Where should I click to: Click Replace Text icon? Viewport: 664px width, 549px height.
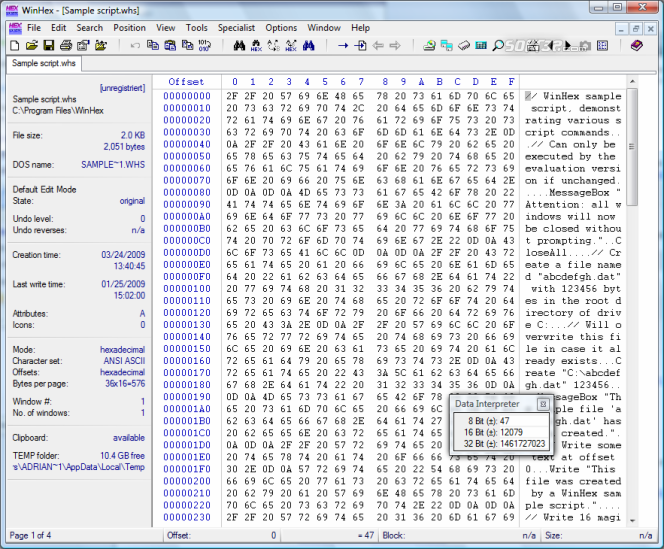[274, 45]
